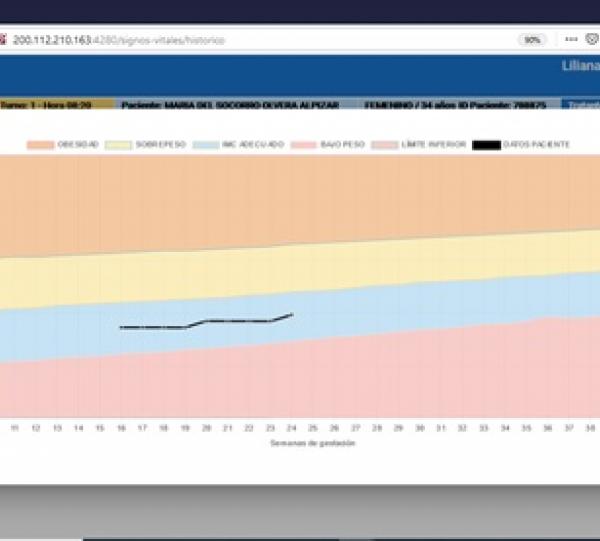Click the FEMENINO / 34 años patient info

(x=410, y=104)
